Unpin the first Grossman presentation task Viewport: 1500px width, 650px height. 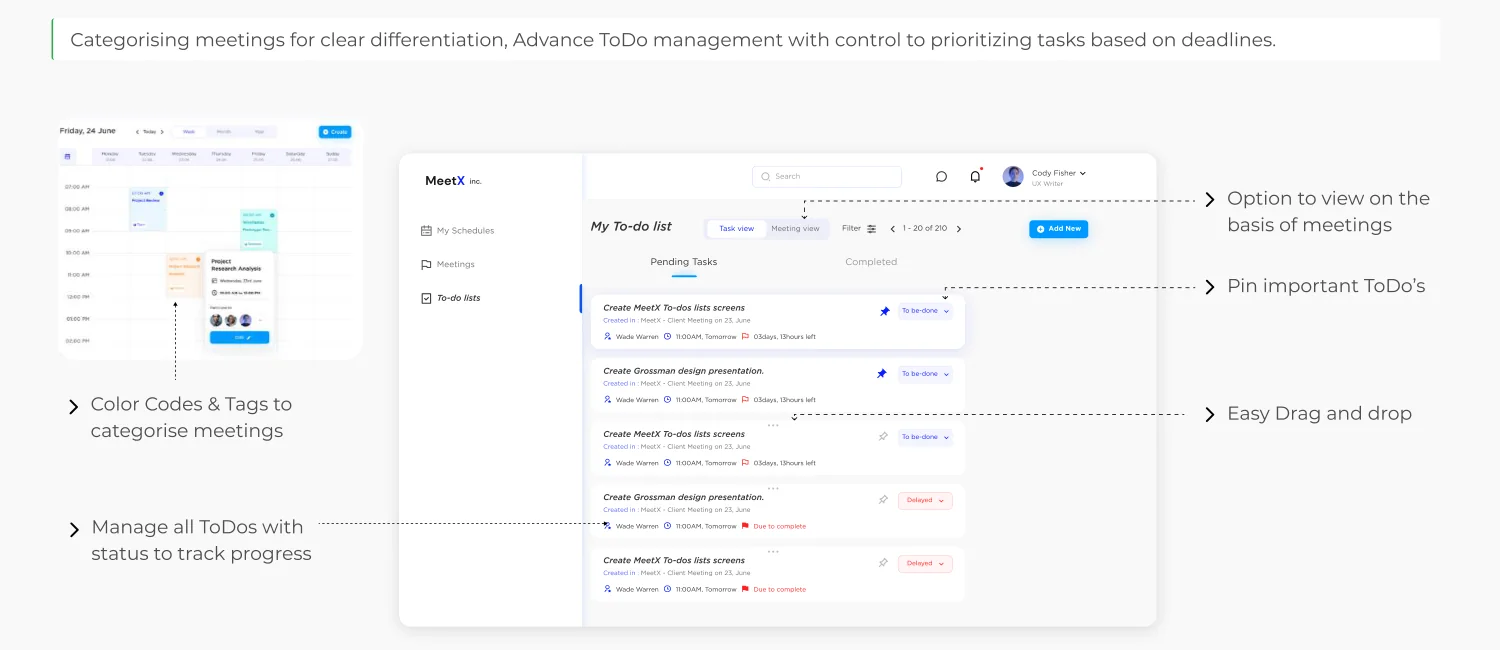tap(882, 374)
